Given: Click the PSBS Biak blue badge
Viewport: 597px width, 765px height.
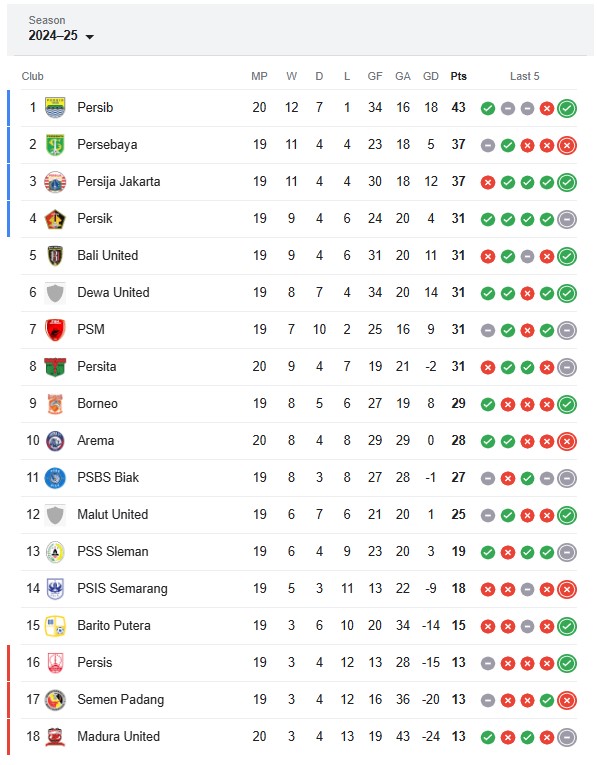Looking at the screenshot, I should click(x=55, y=478).
